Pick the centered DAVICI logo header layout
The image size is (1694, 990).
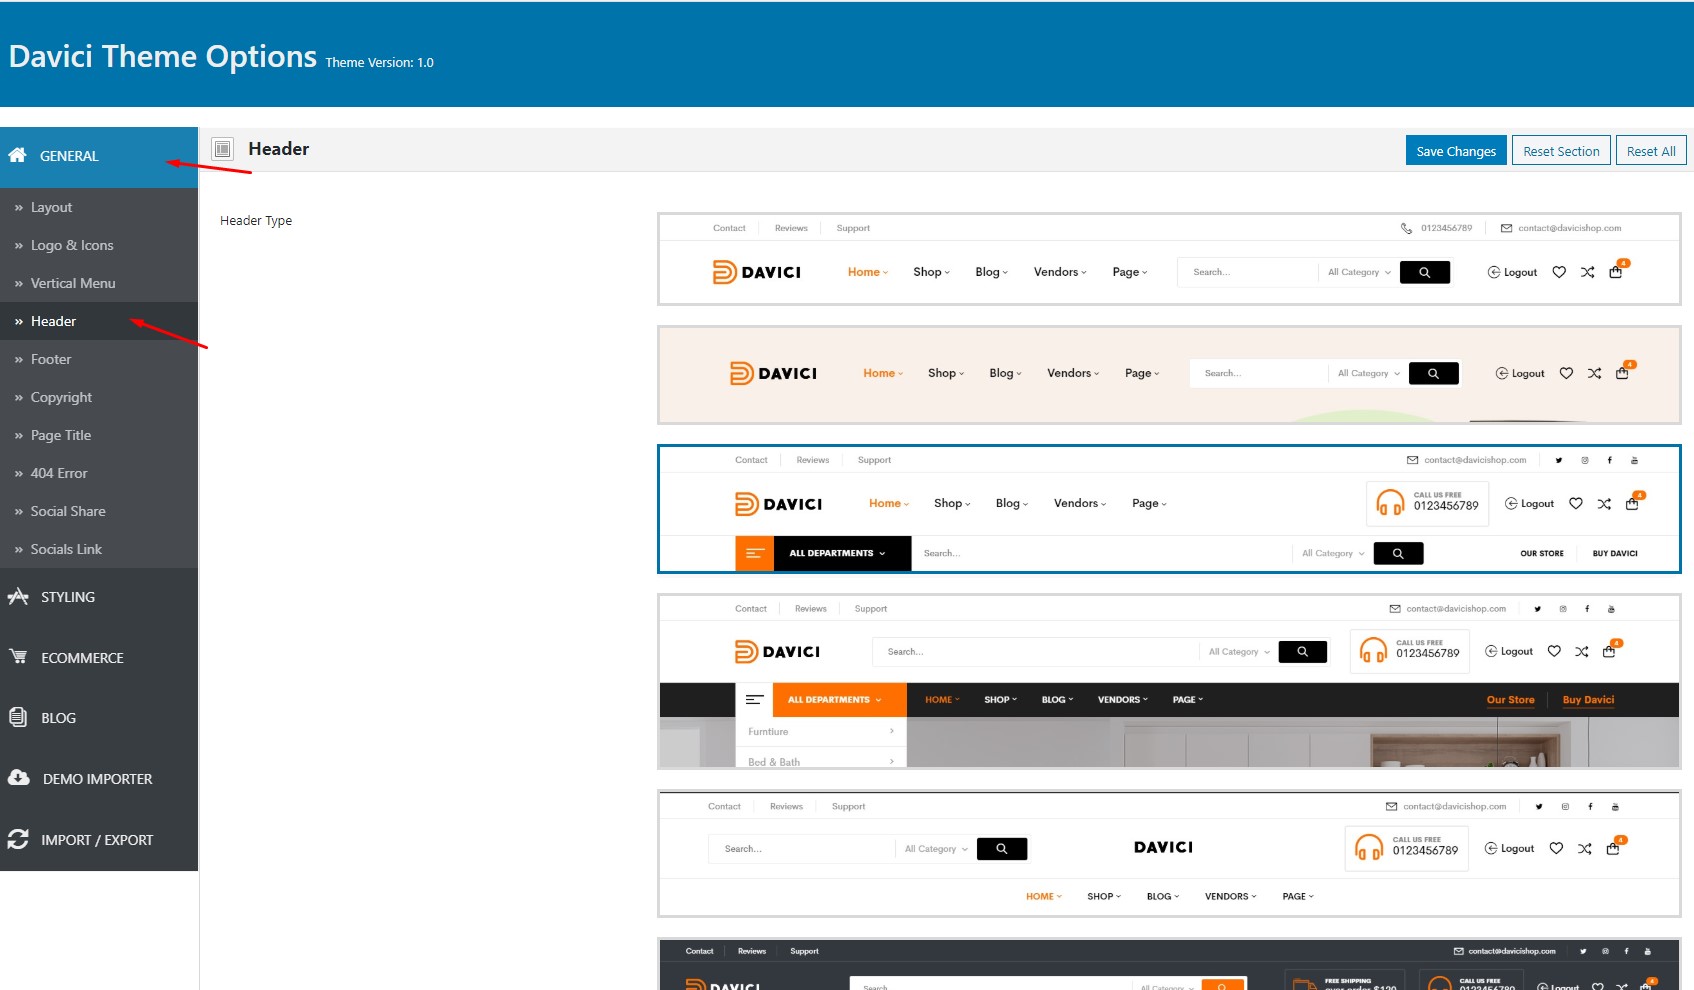pyautogui.click(x=1169, y=854)
